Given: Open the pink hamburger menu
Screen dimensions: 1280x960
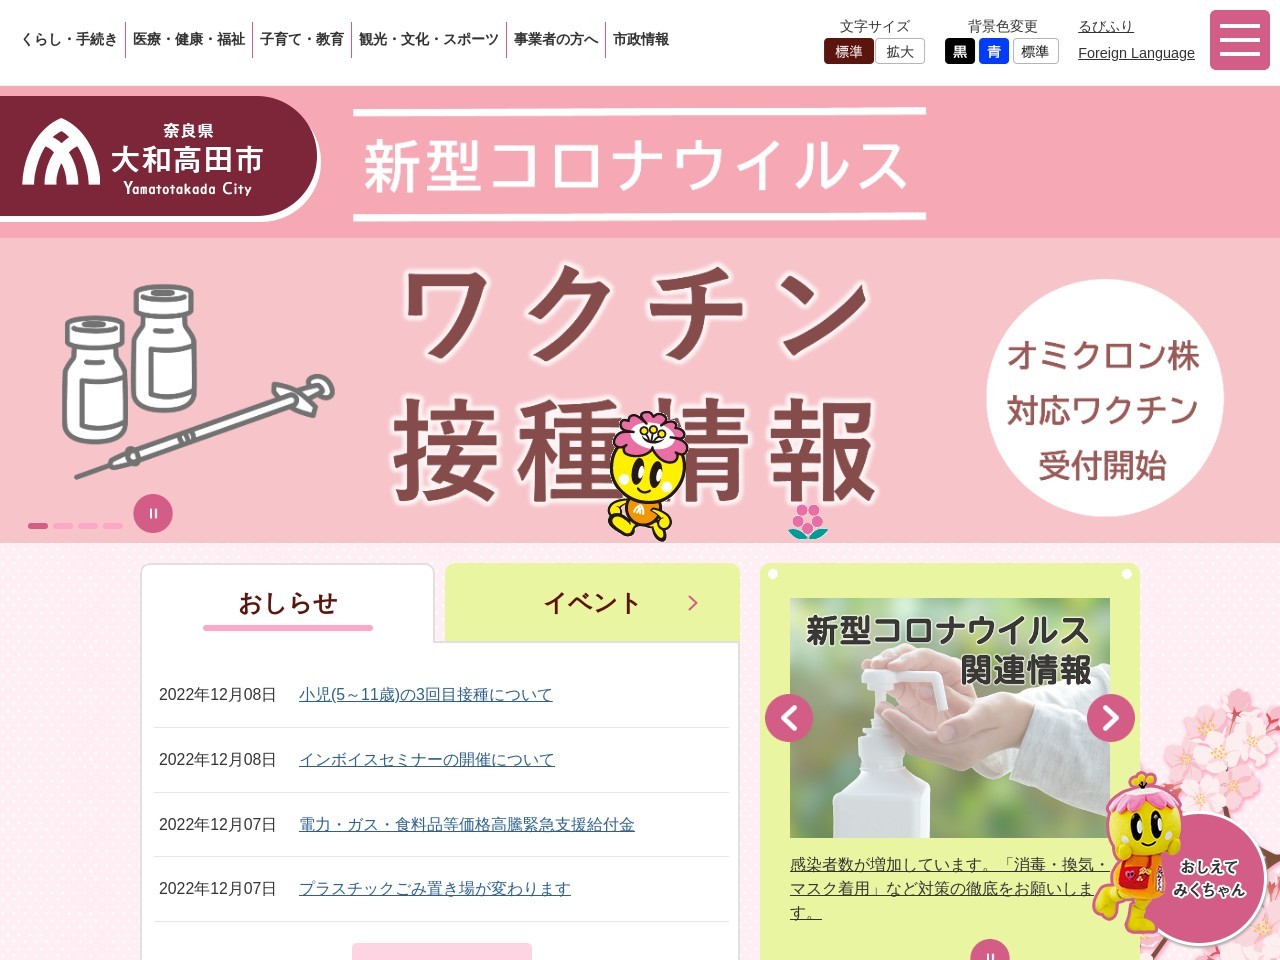Looking at the screenshot, I should point(1239,40).
